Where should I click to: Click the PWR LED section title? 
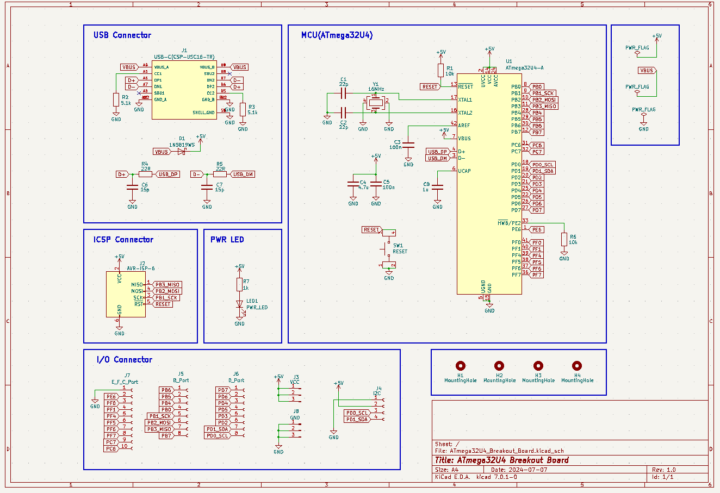point(228,240)
